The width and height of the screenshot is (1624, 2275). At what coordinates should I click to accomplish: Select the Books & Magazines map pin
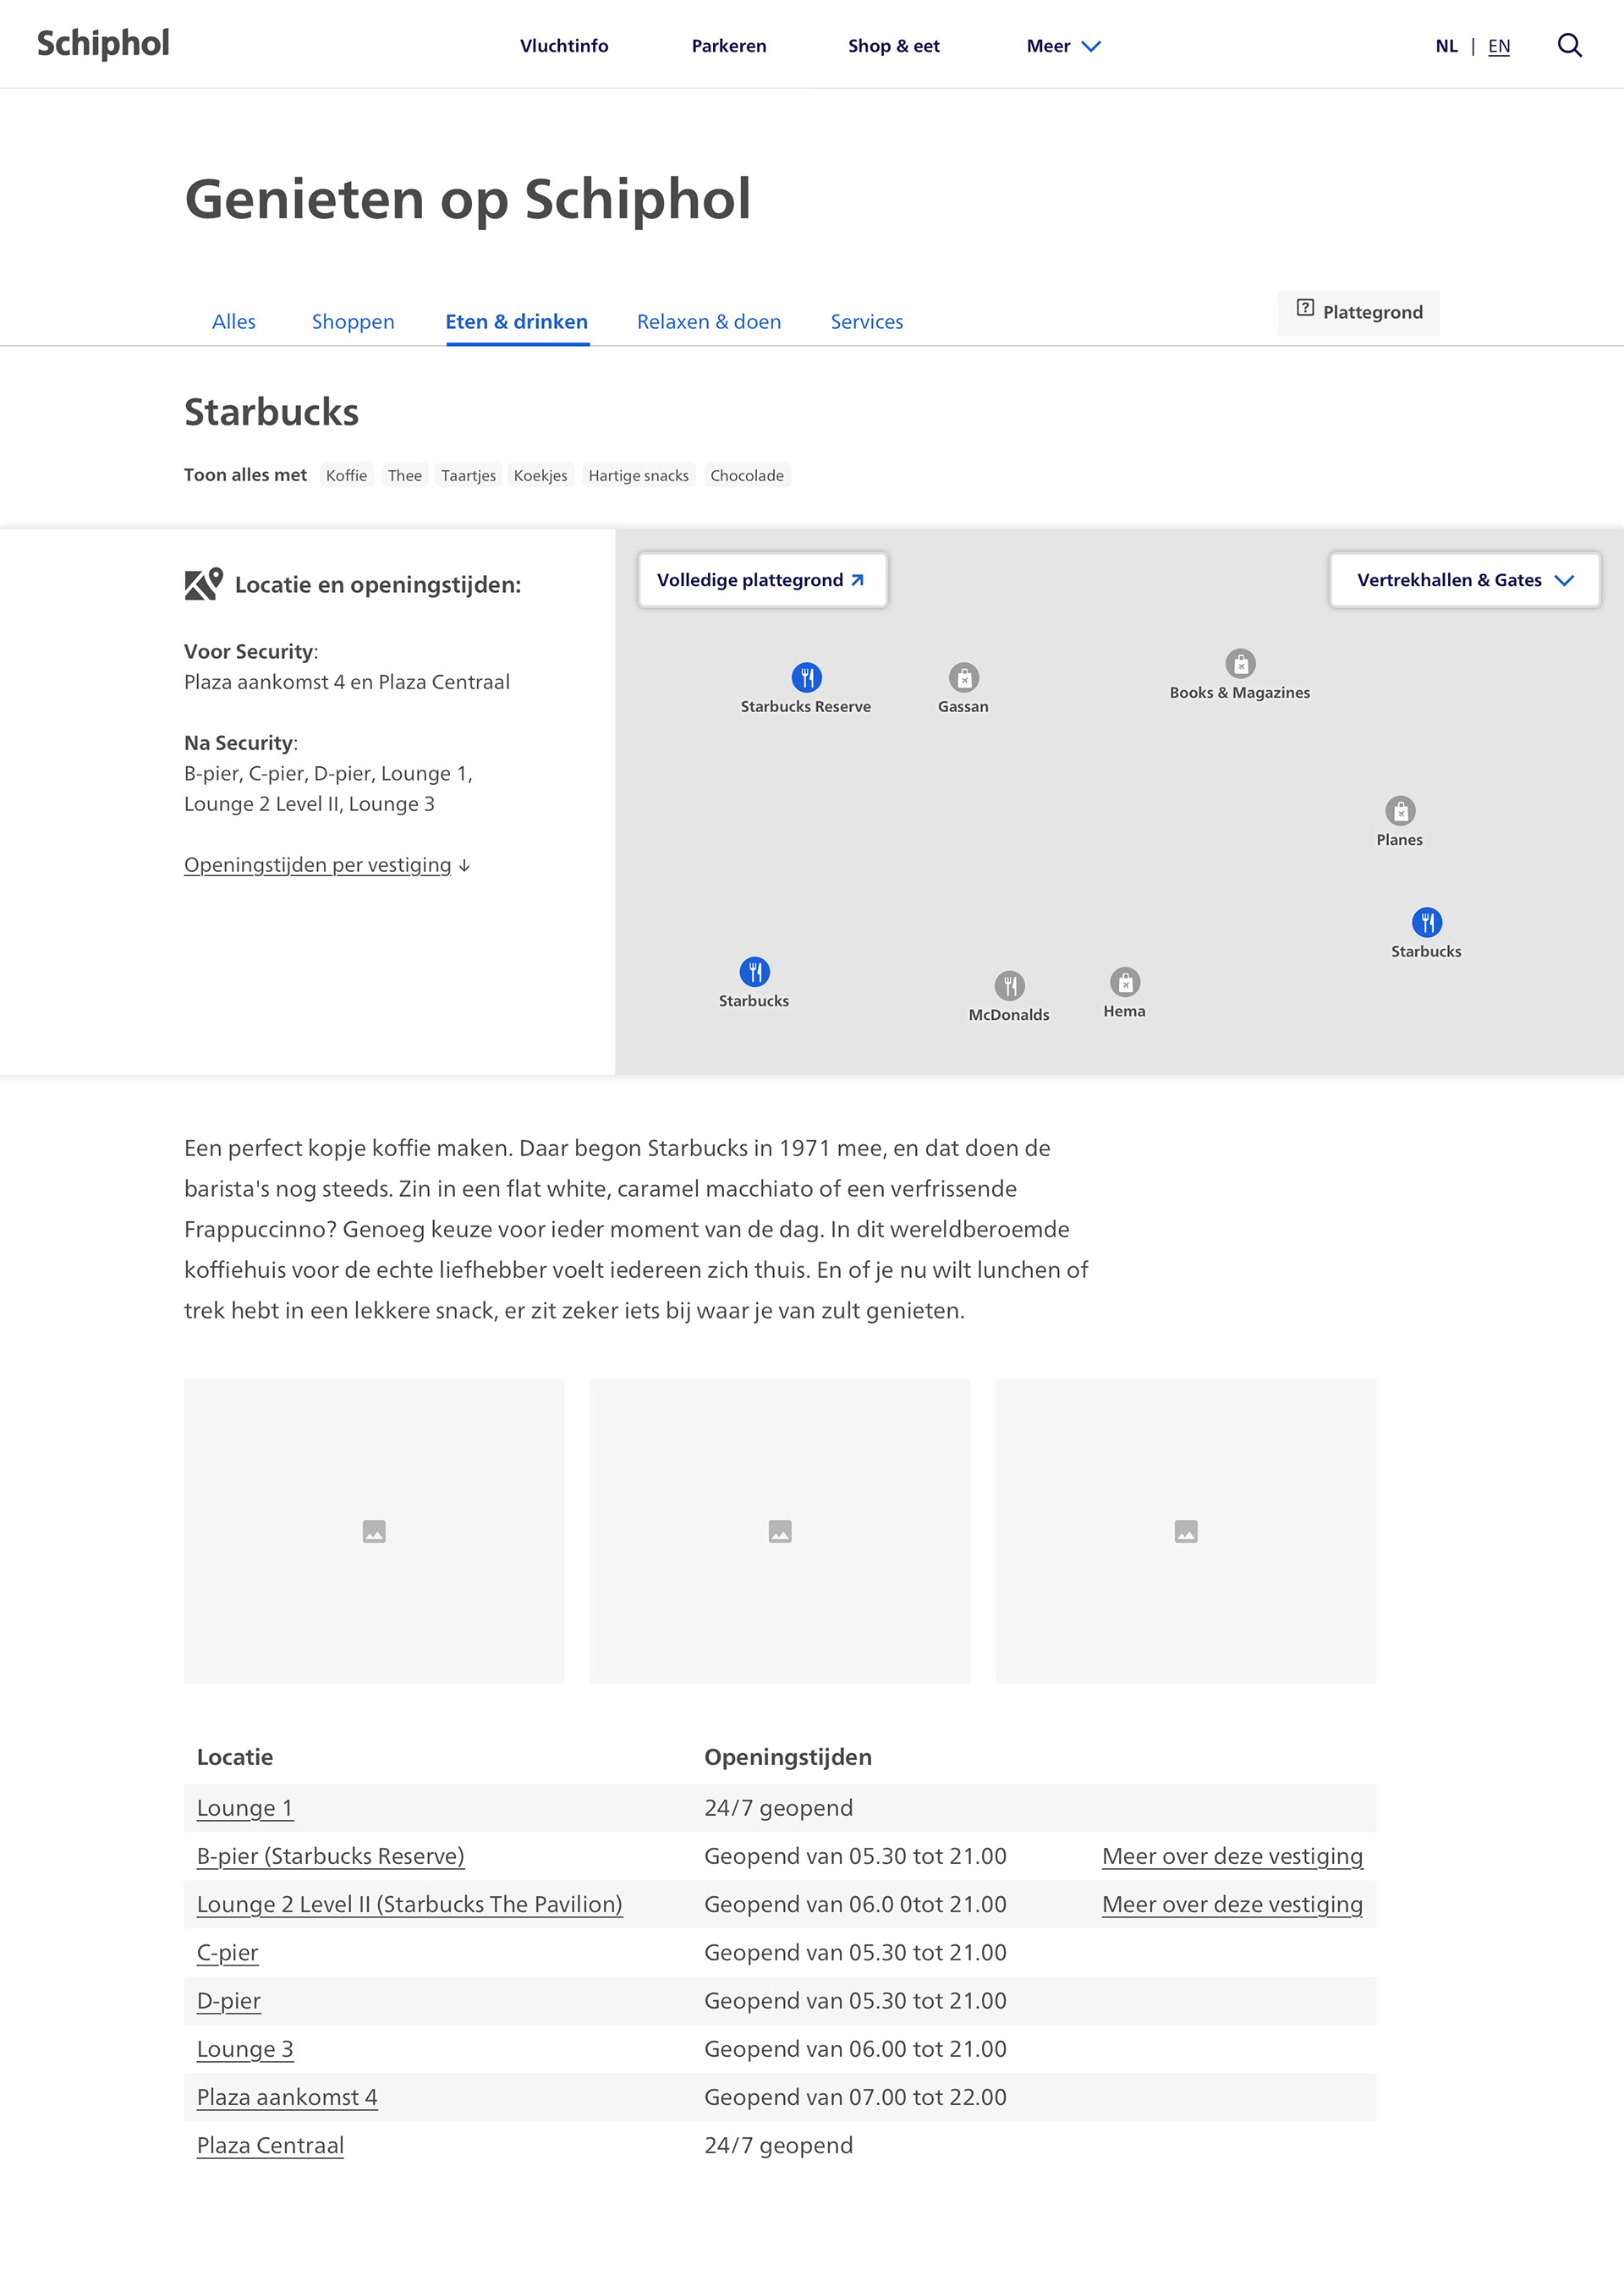pyautogui.click(x=1240, y=663)
